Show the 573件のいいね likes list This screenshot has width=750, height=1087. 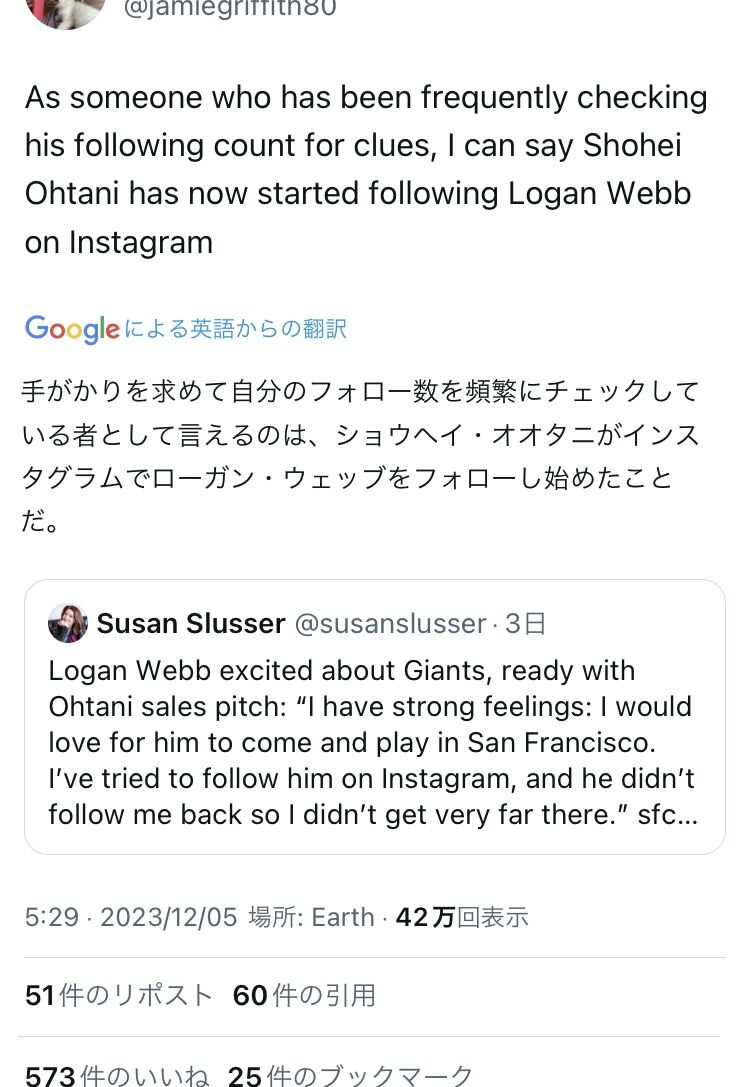tap(116, 1075)
